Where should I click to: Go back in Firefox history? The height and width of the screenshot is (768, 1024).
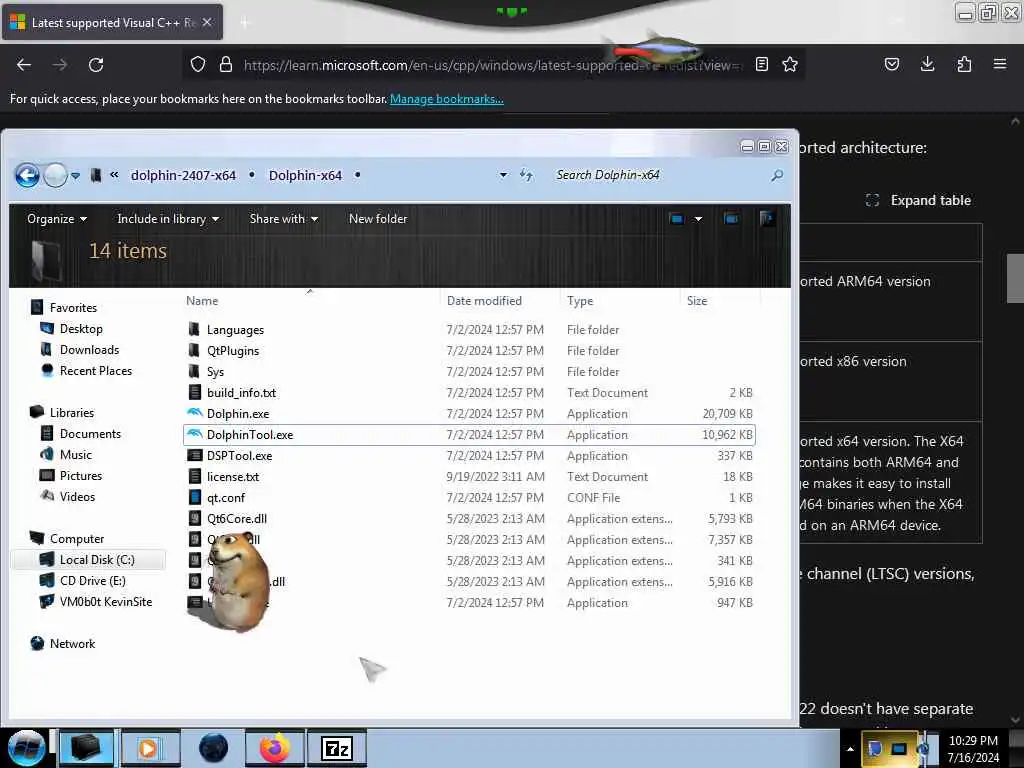point(24,65)
